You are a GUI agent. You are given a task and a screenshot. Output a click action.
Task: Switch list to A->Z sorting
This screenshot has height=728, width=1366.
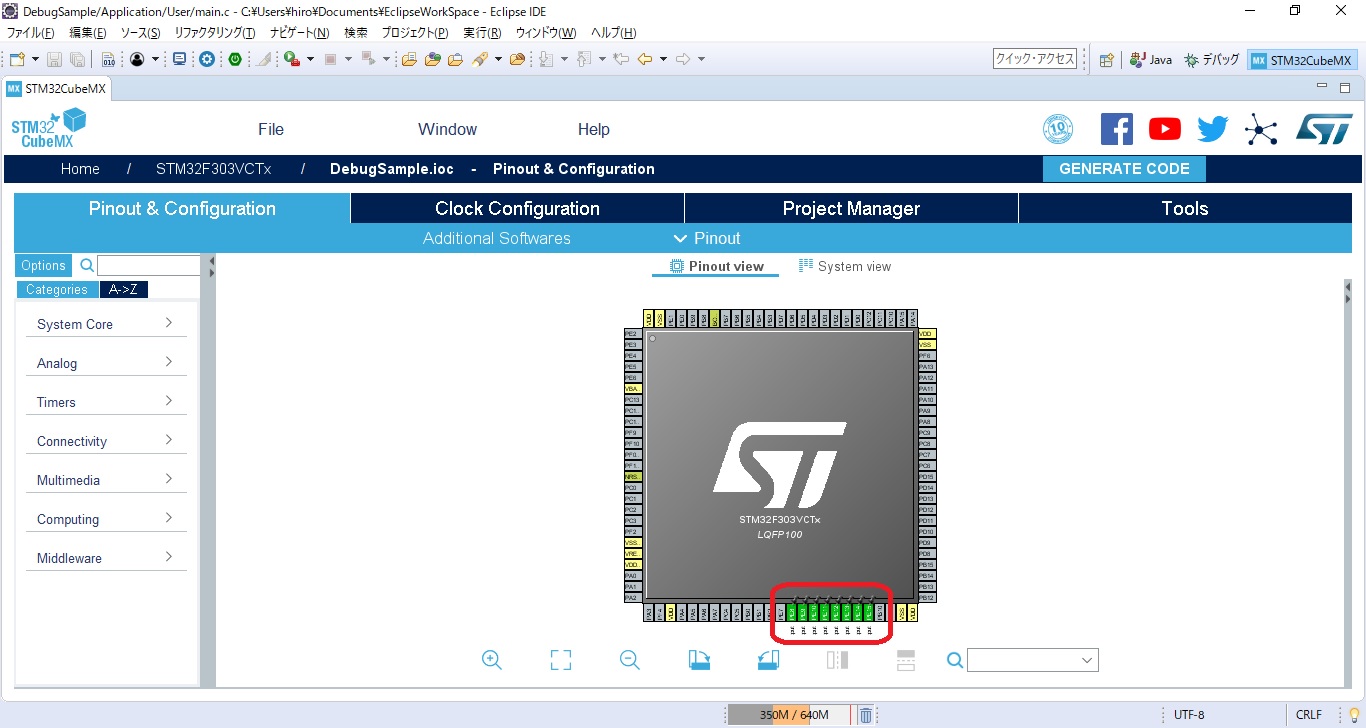click(x=124, y=290)
